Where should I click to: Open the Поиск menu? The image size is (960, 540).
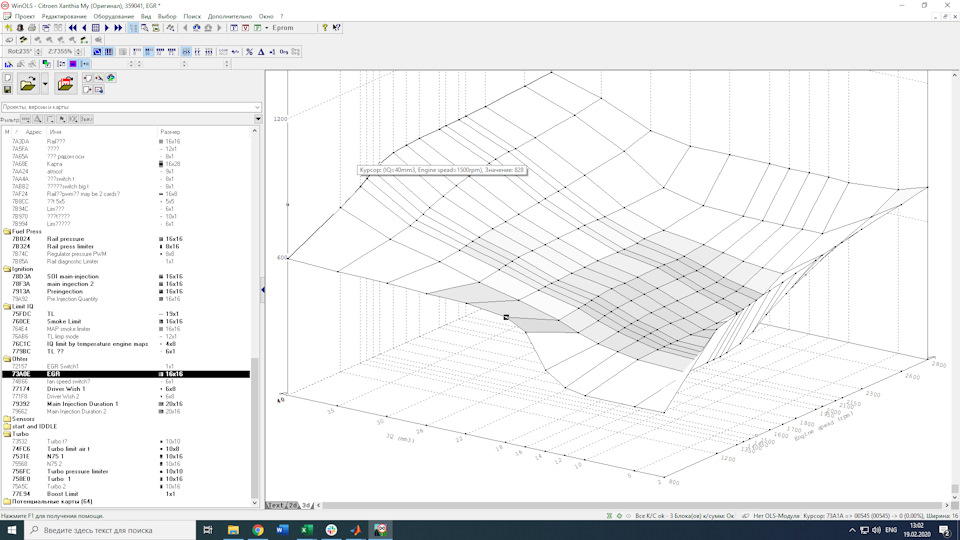click(192, 17)
